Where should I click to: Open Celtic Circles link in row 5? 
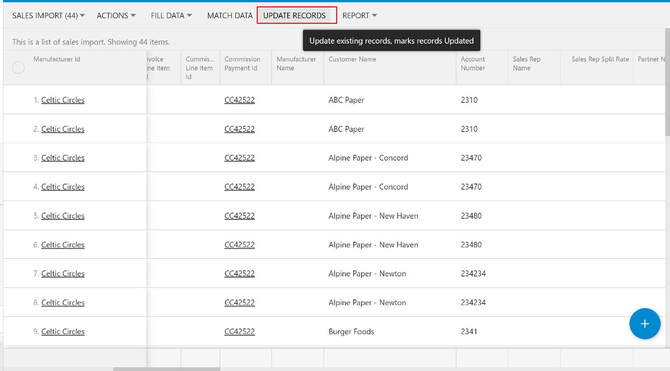(62, 216)
